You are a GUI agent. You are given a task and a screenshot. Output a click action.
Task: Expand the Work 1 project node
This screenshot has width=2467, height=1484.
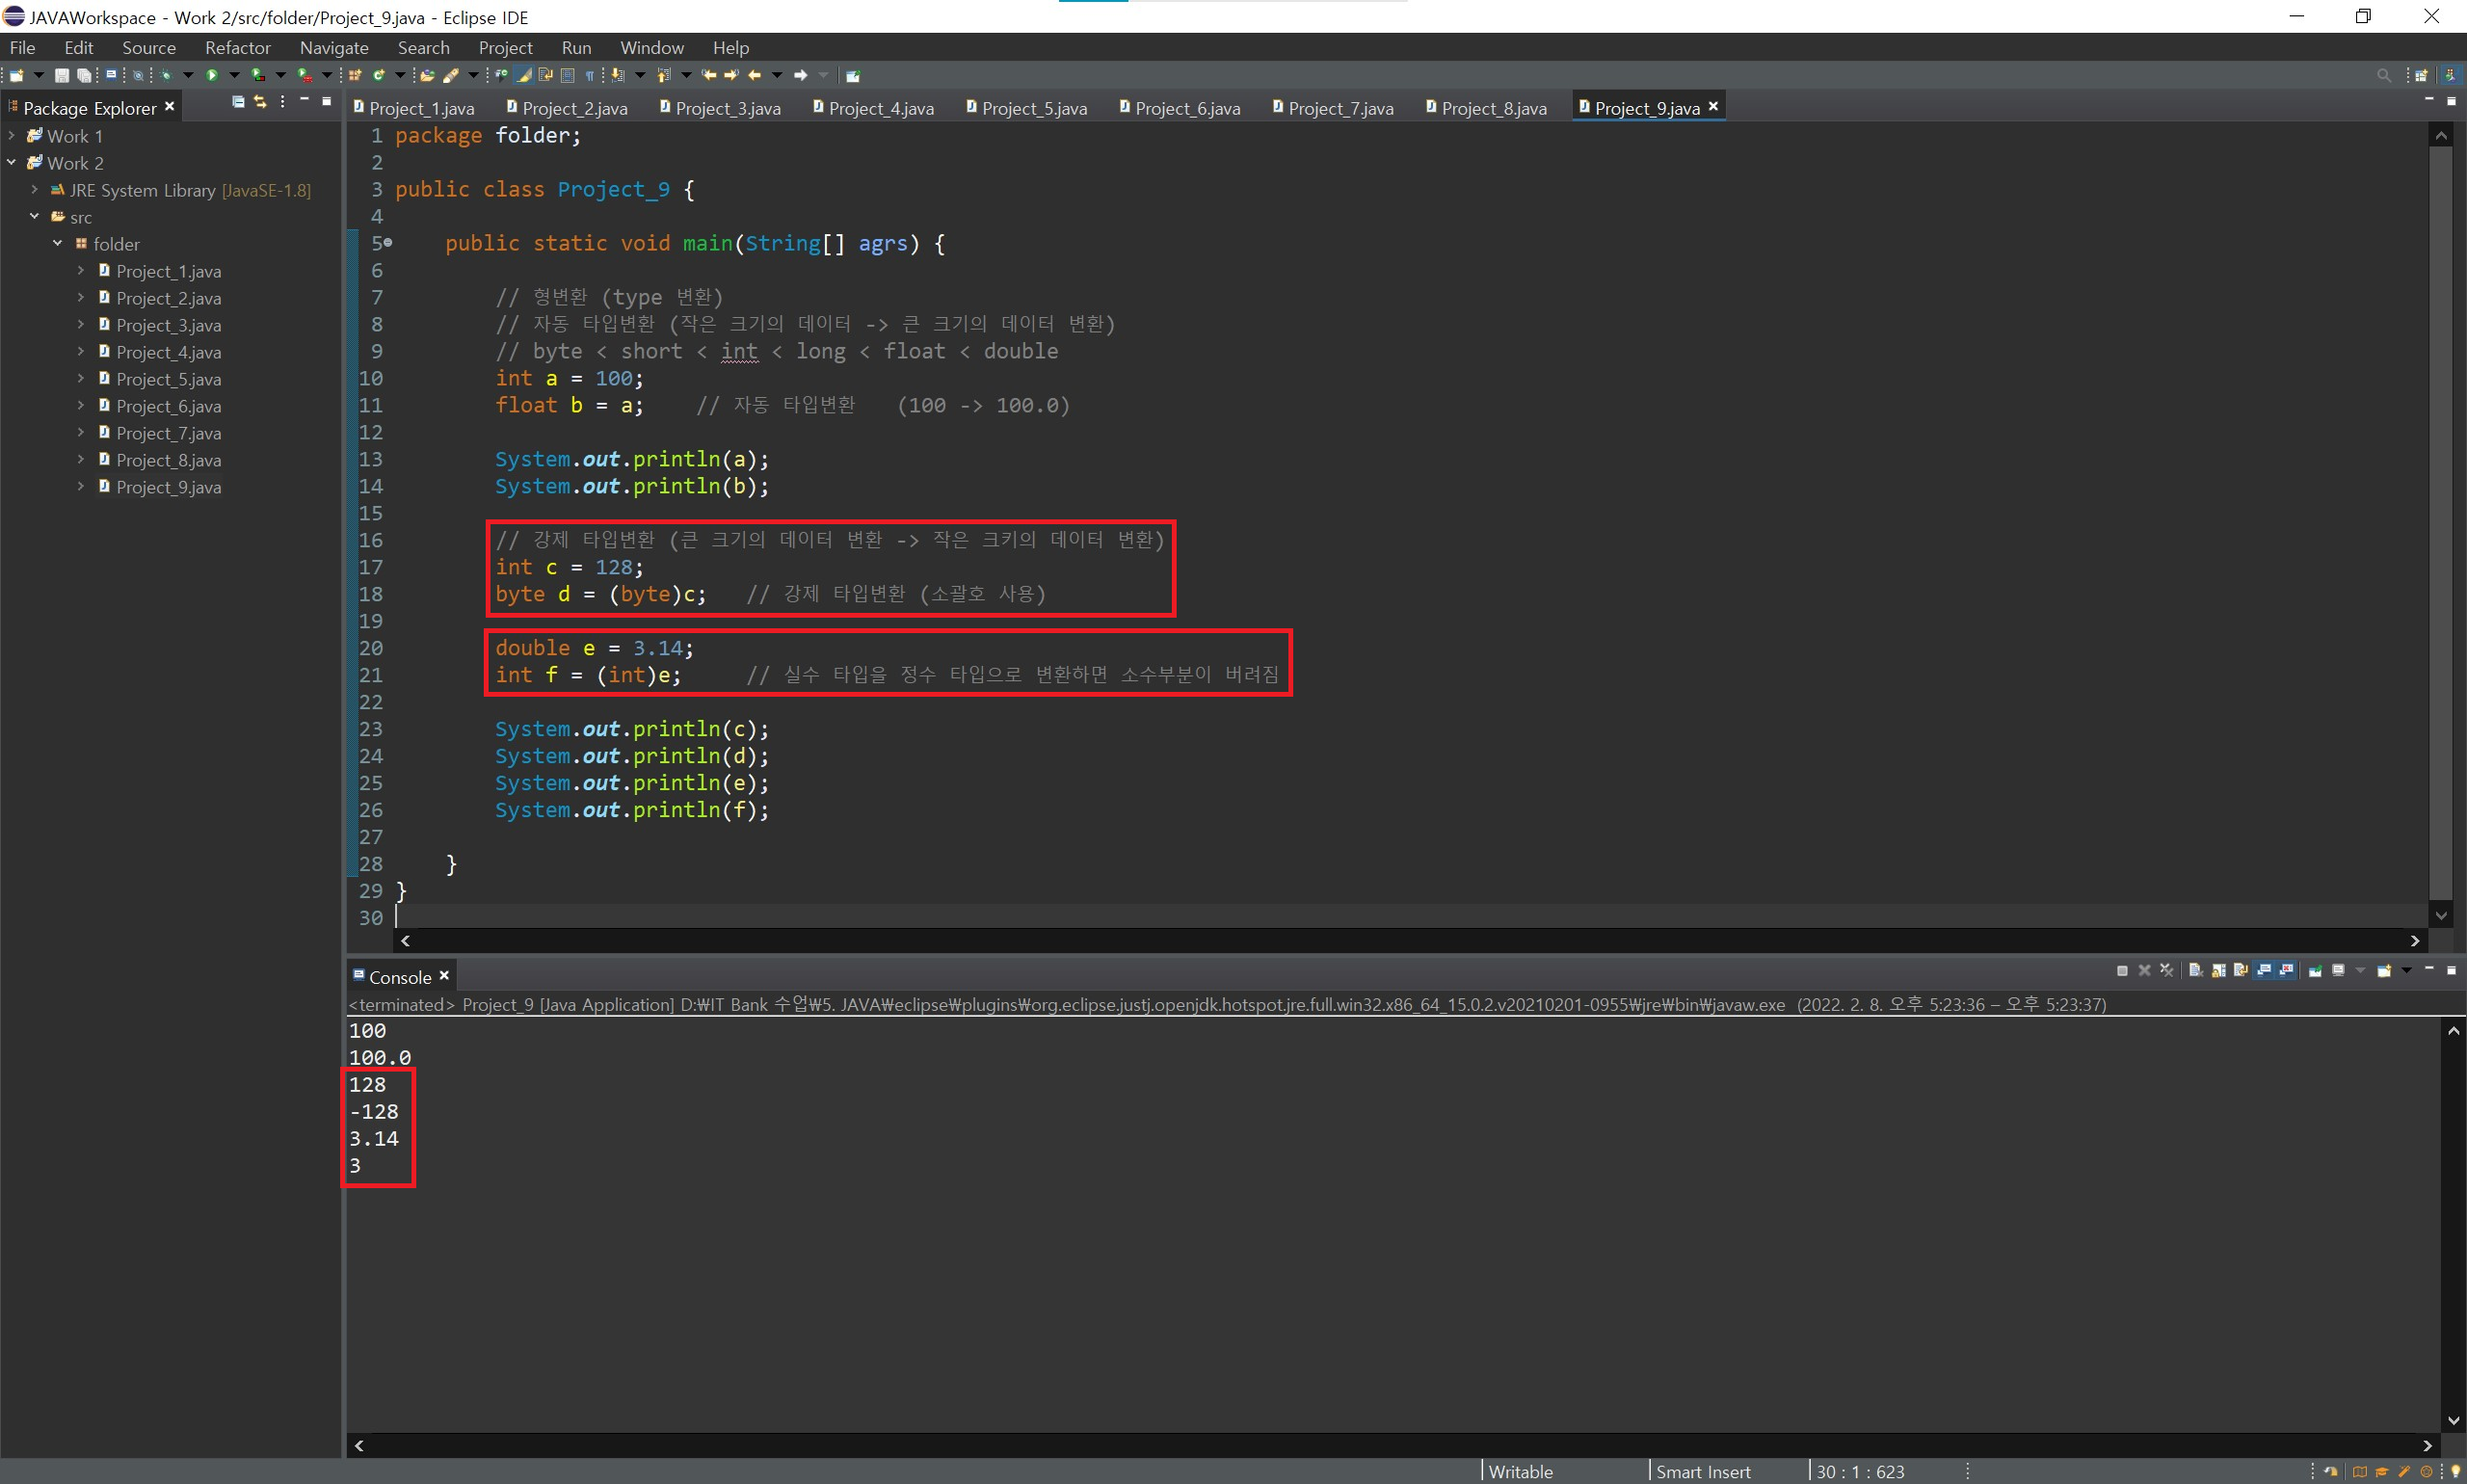(12, 135)
